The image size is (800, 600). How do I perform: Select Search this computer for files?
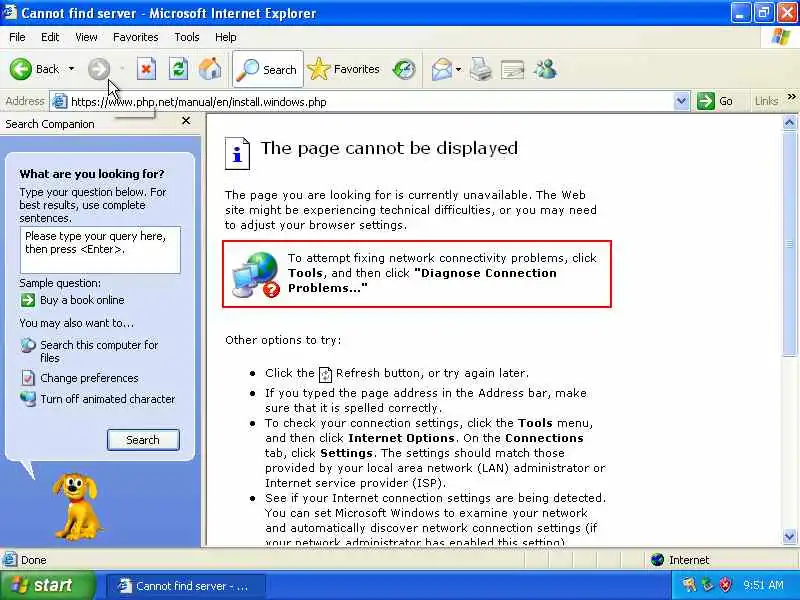coord(99,351)
